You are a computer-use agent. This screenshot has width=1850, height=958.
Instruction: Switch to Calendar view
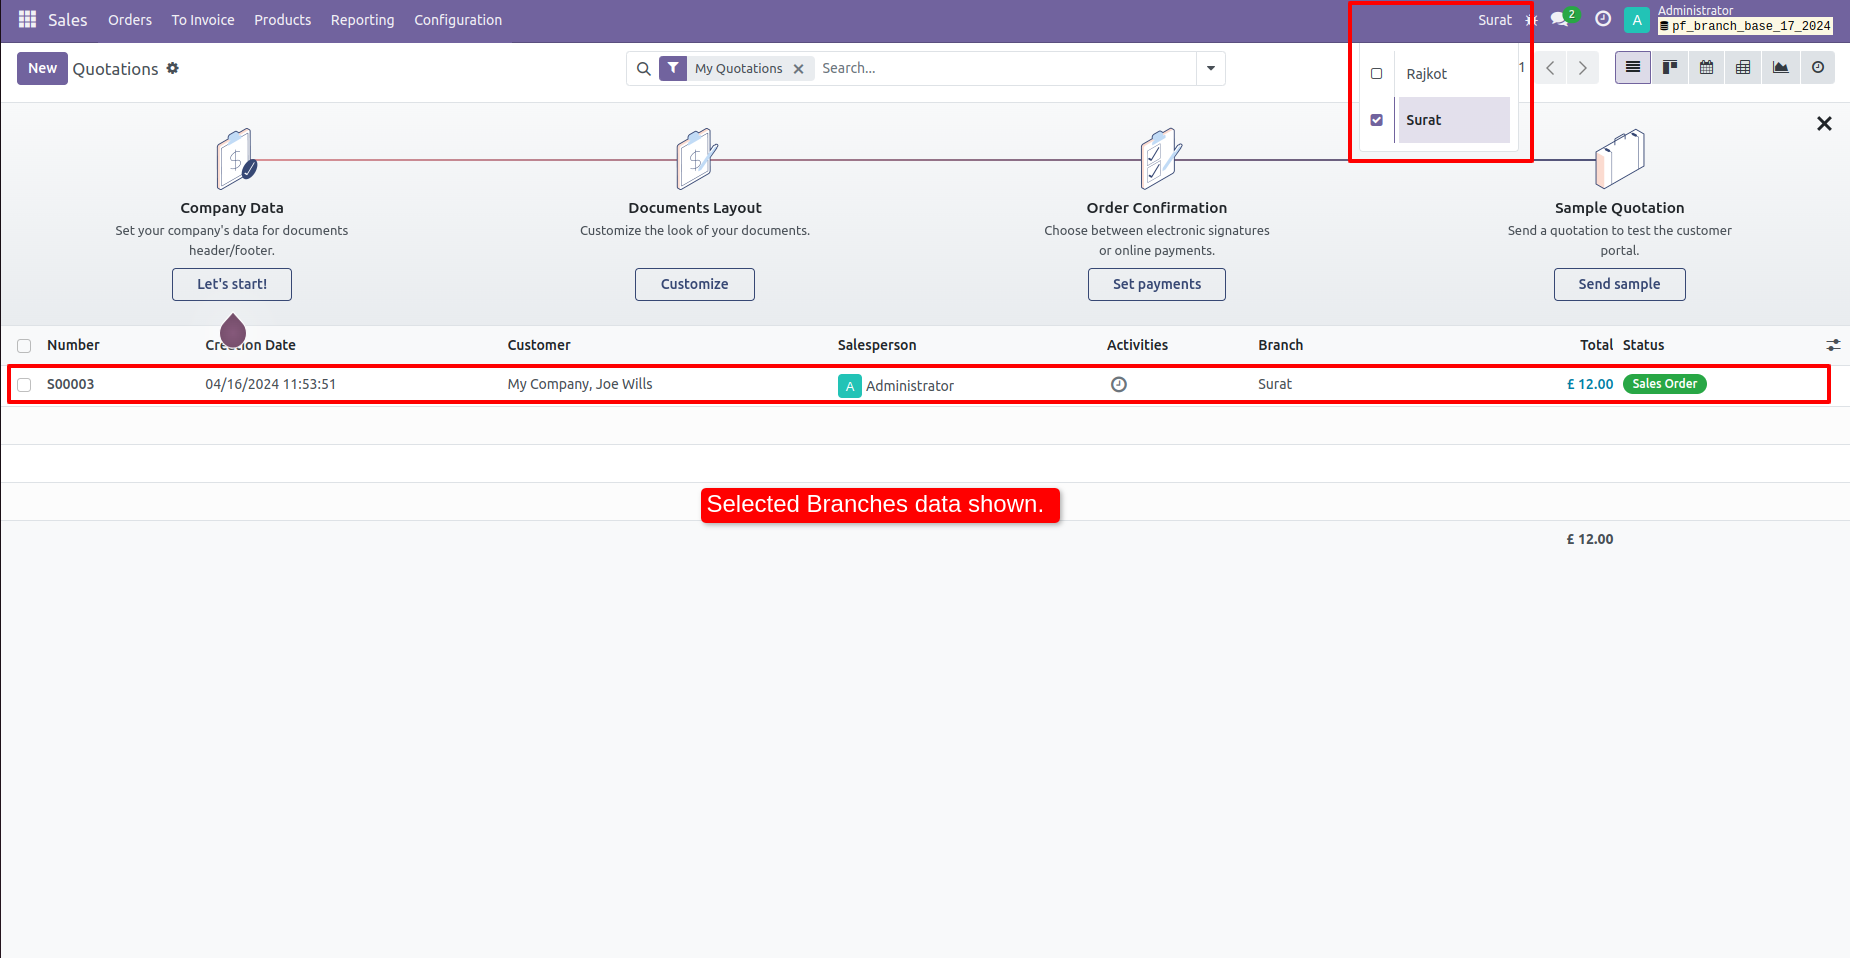[1706, 68]
